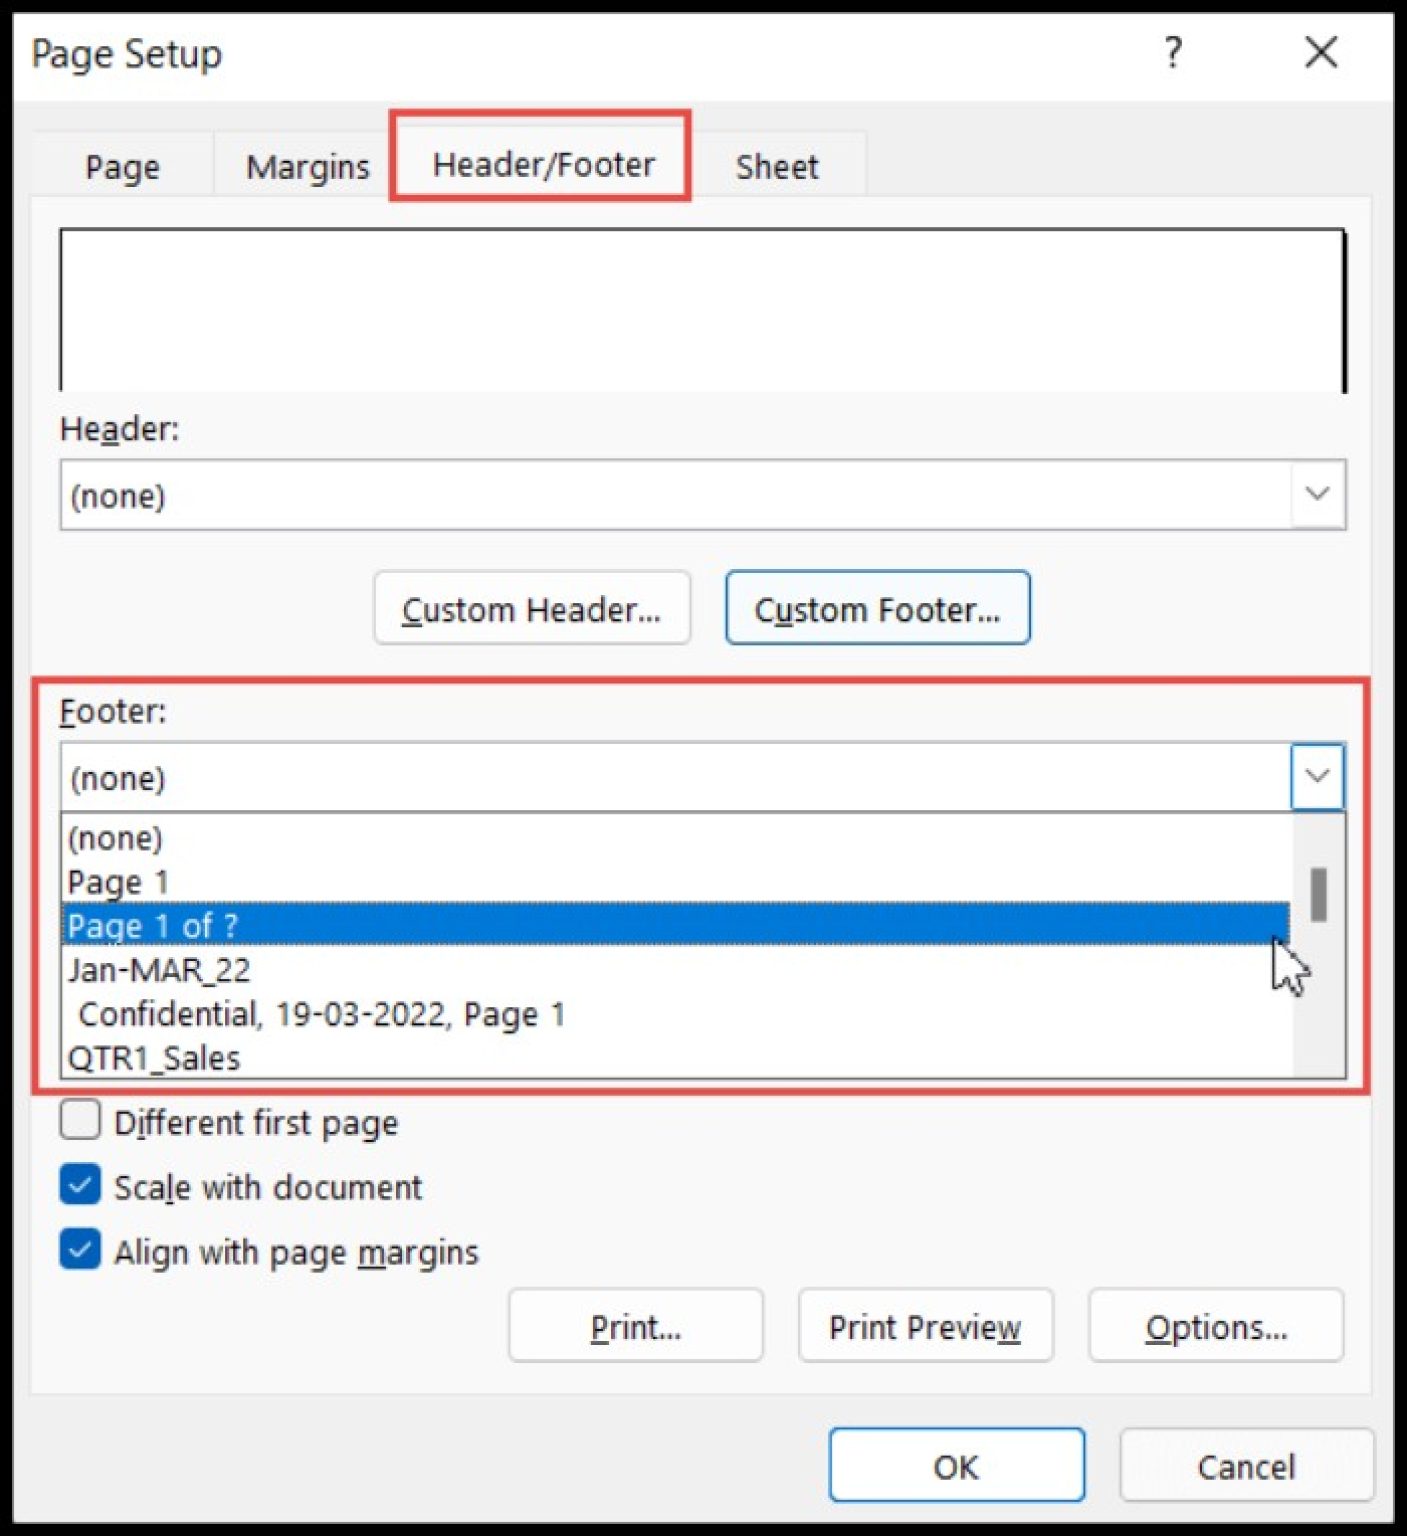
Task: Click the Help question mark icon
Action: (x=1172, y=54)
